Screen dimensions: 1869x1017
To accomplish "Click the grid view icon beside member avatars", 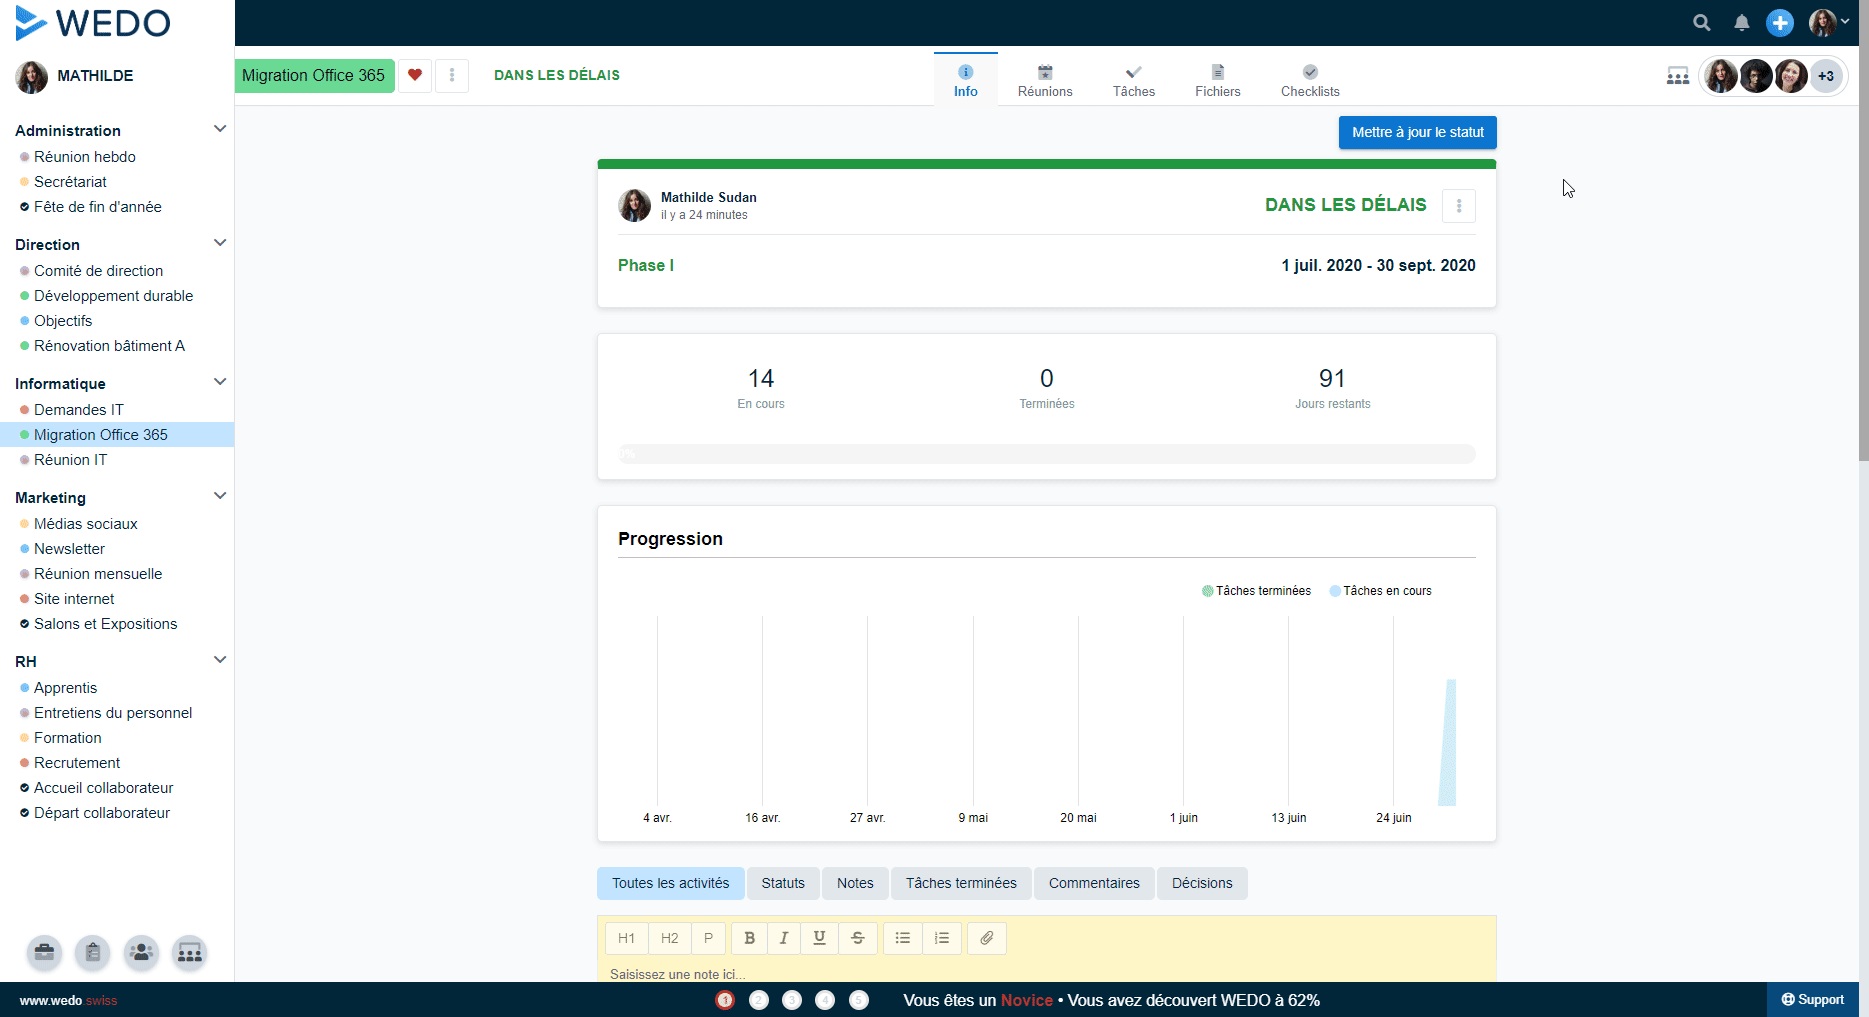I will (x=1678, y=76).
